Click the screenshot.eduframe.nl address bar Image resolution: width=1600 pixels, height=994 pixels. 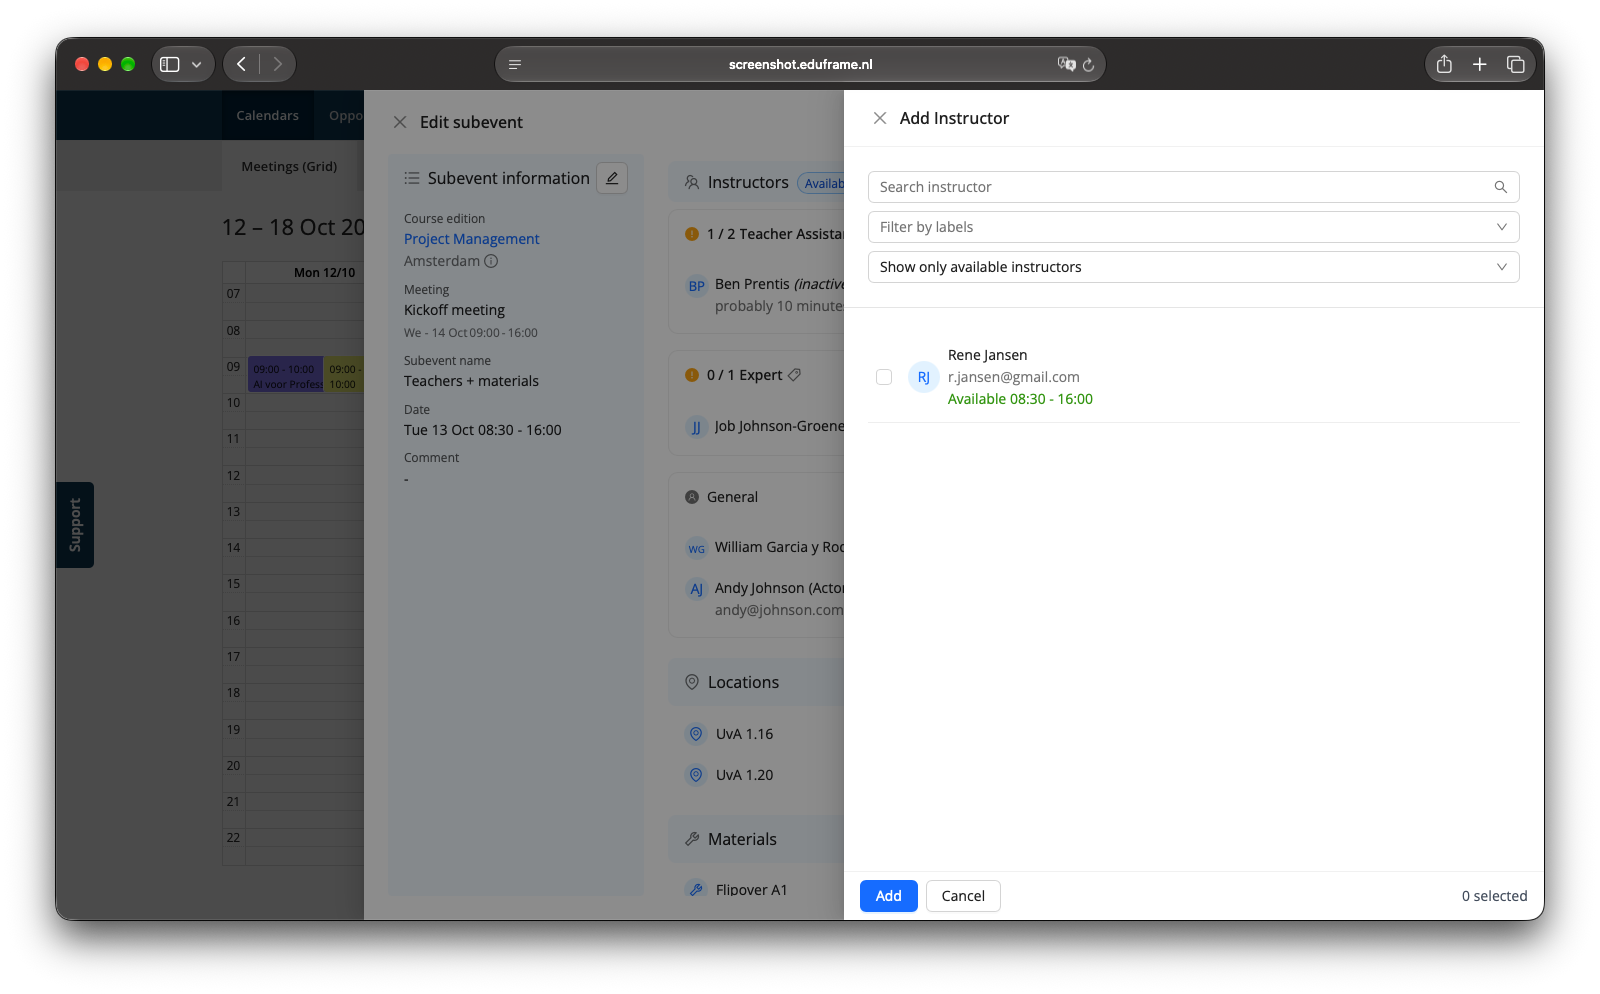800,64
